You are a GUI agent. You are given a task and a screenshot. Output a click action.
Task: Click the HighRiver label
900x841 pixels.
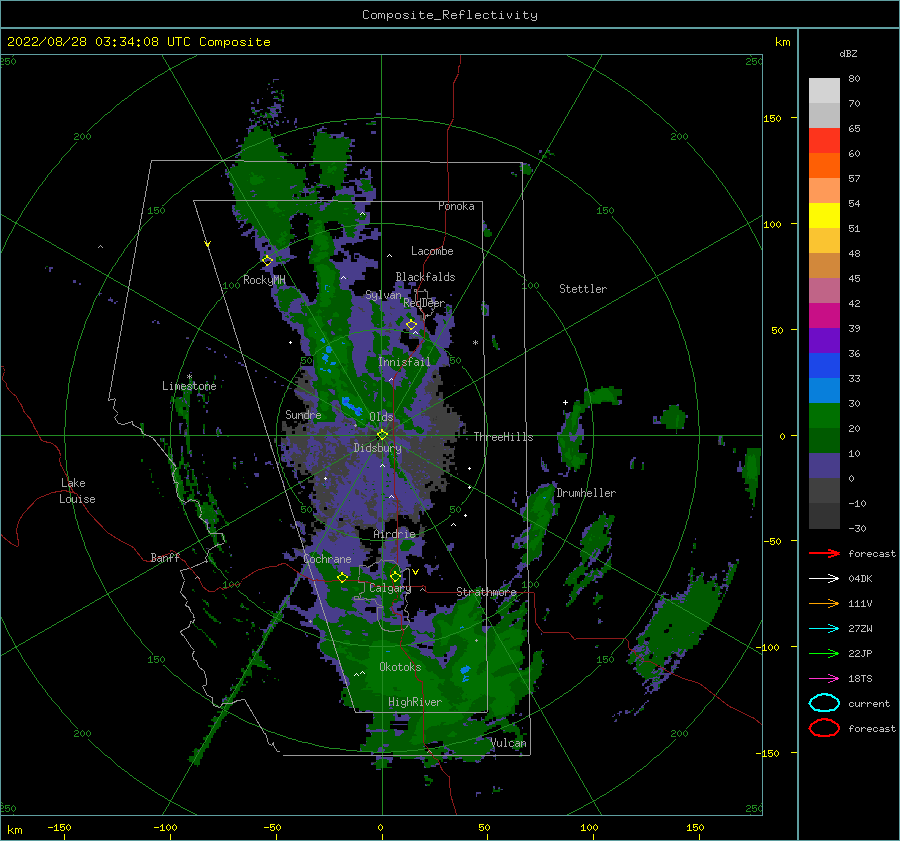415,702
